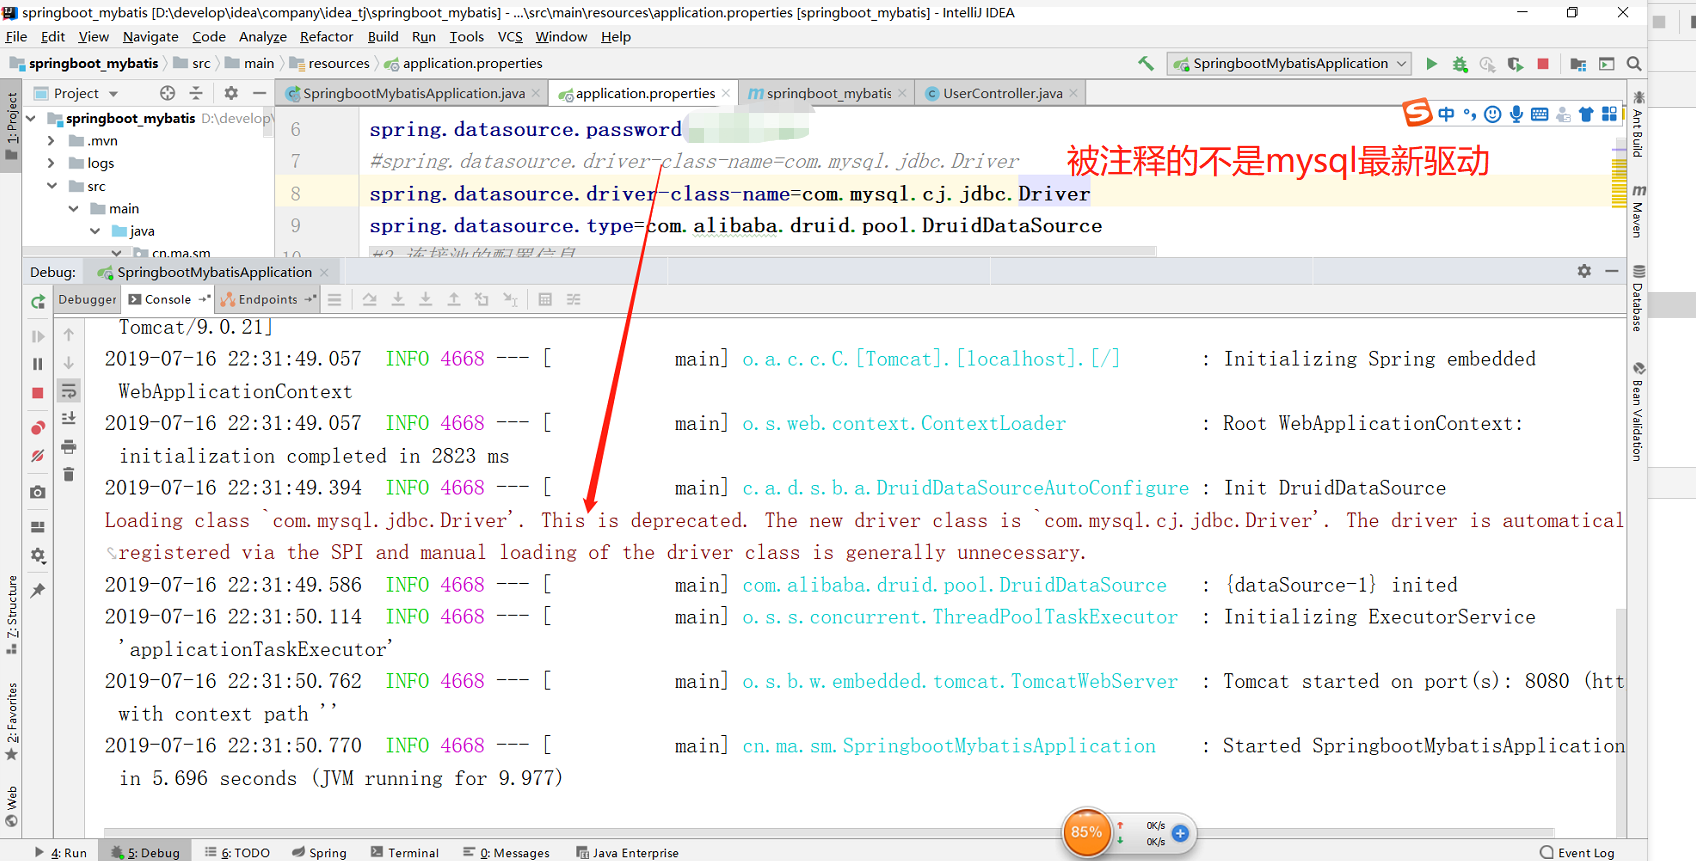This screenshot has height=861, width=1696.
Task: Collapse the java folder node
Action: [x=96, y=231]
